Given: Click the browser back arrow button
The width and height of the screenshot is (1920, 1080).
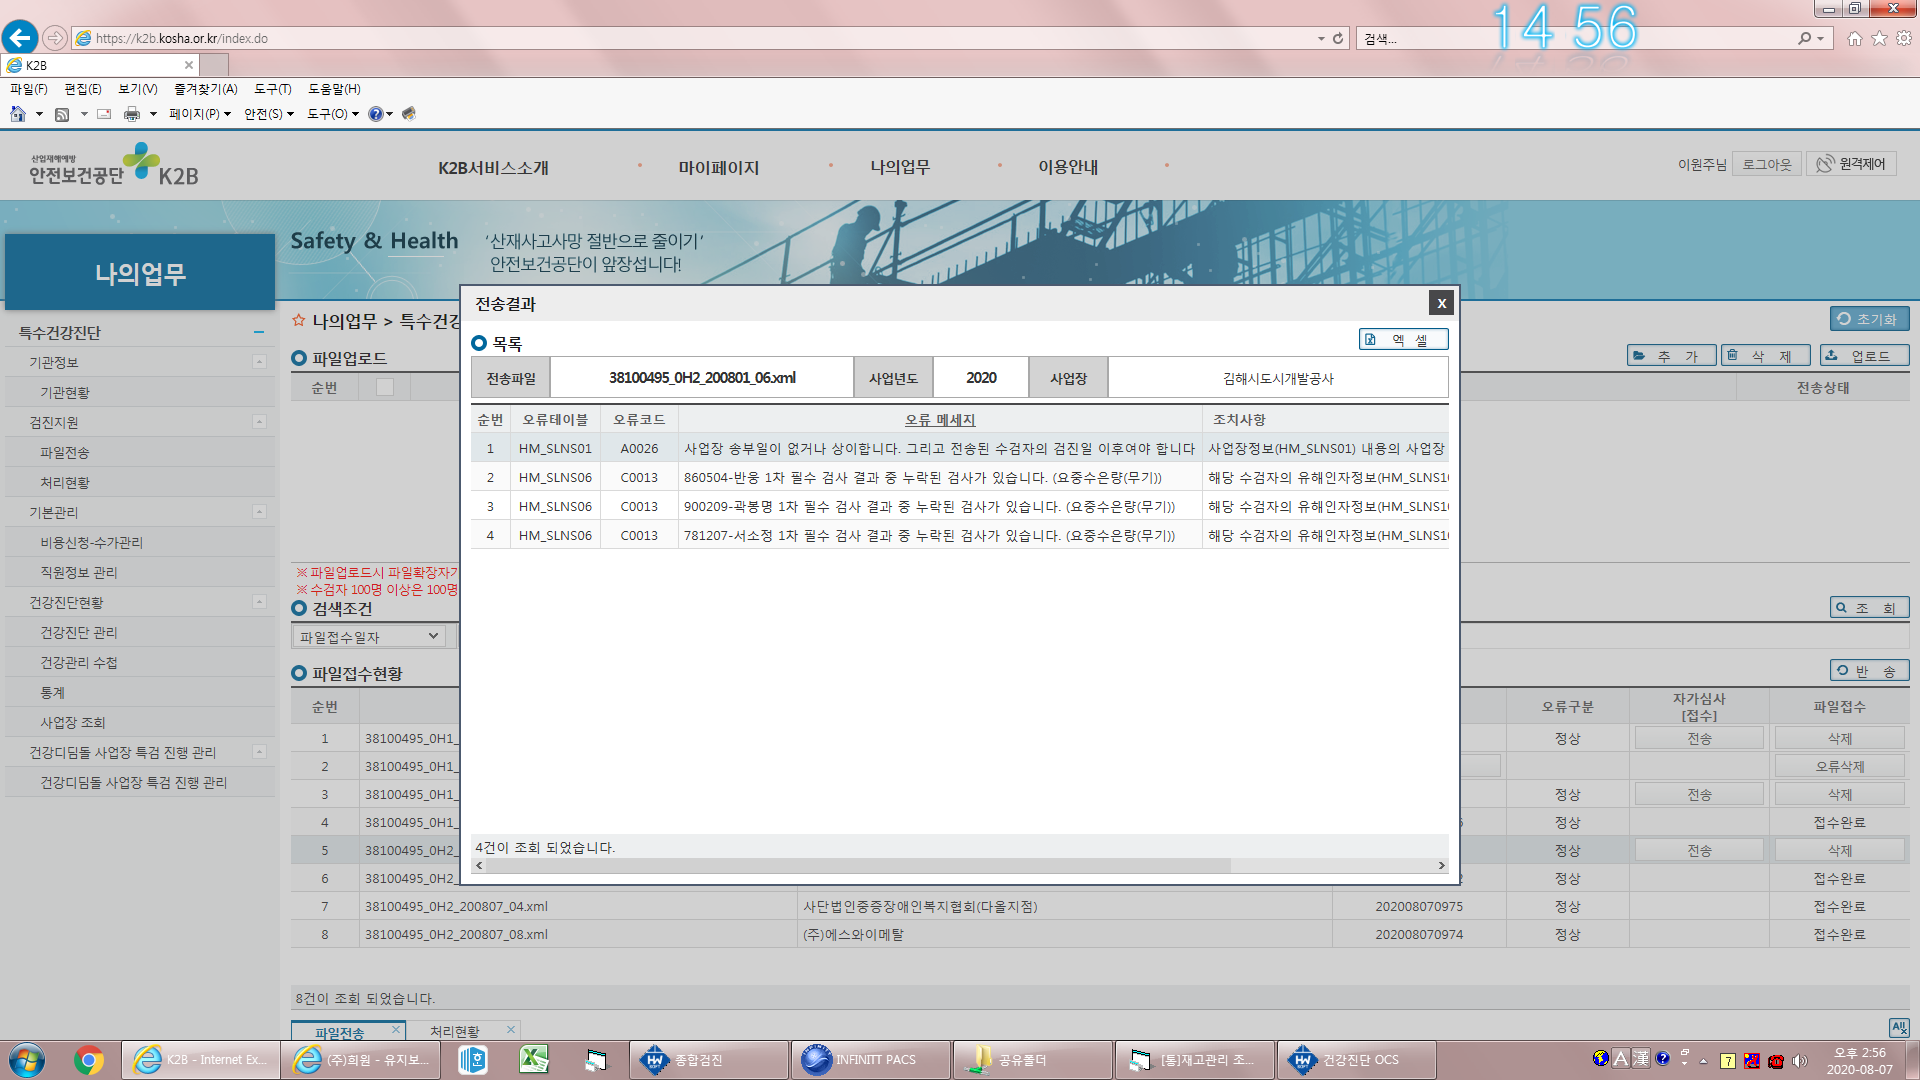Looking at the screenshot, I should tap(20, 38).
